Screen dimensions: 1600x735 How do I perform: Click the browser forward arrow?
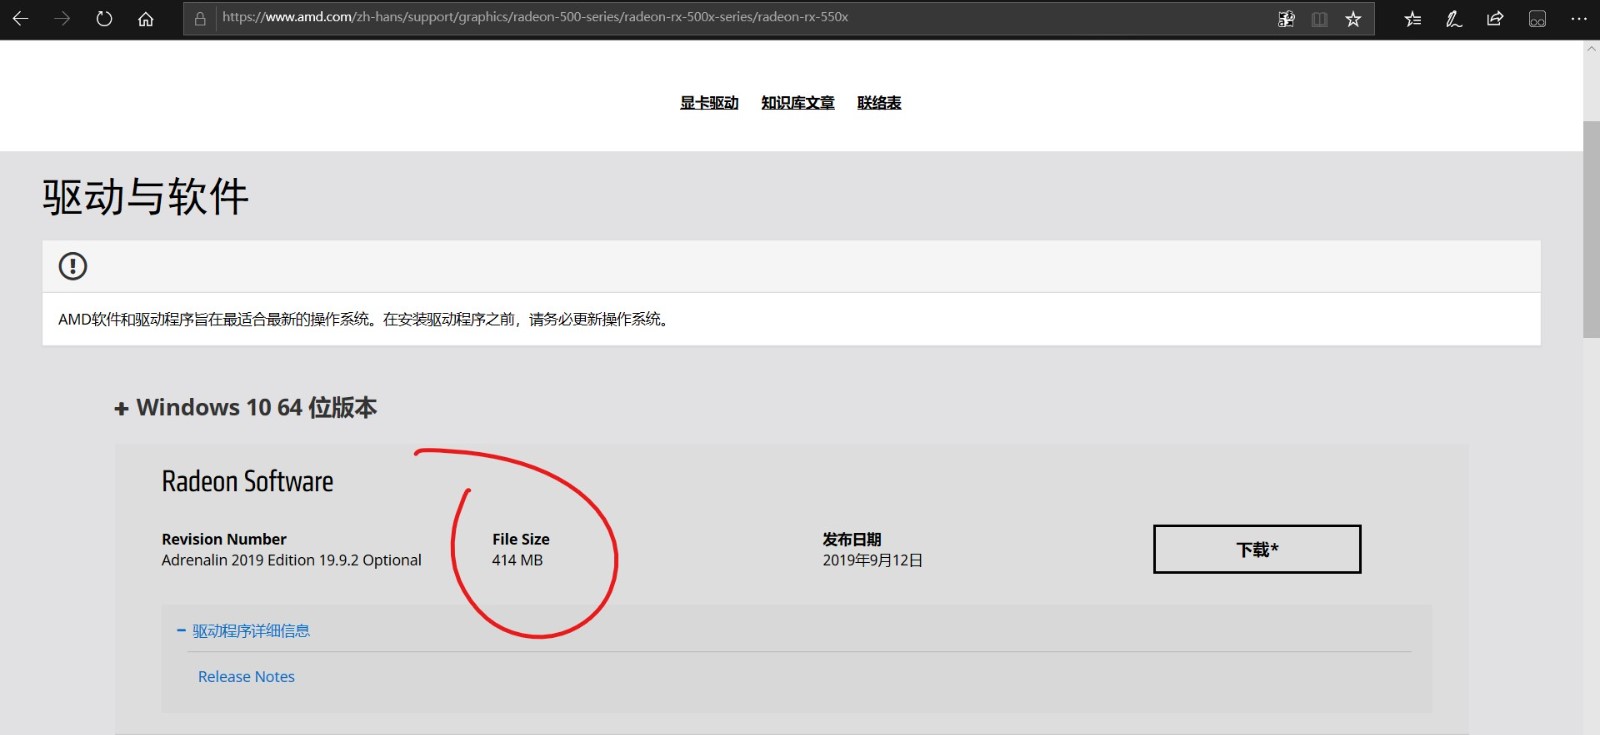pyautogui.click(x=62, y=19)
